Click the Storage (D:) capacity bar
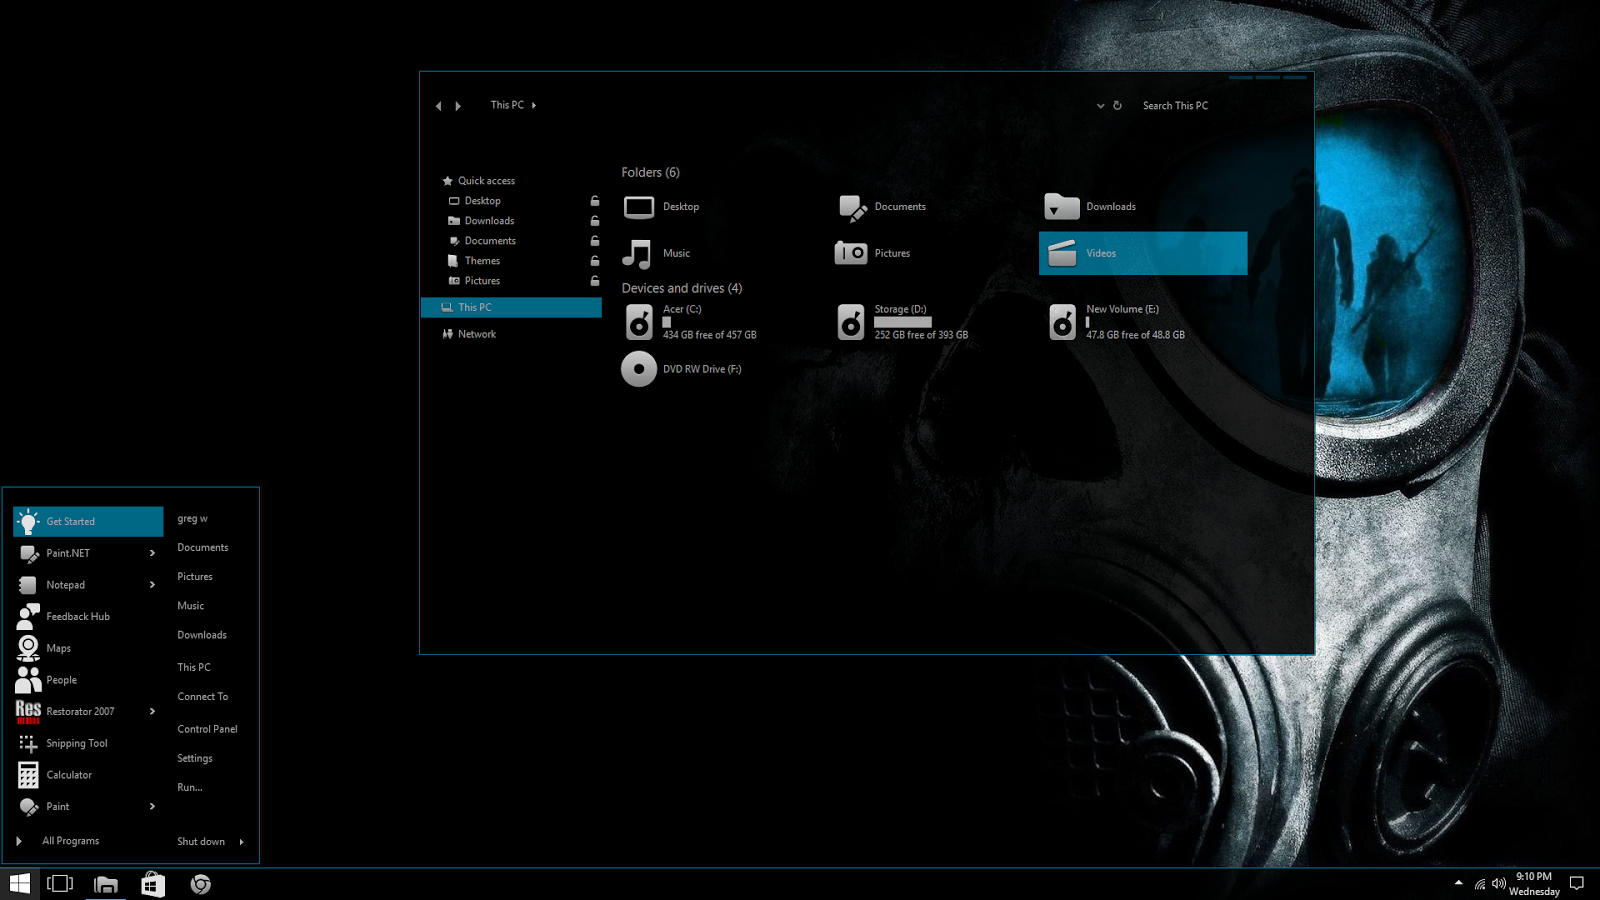This screenshot has height=900, width=1600. click(903, 322)
